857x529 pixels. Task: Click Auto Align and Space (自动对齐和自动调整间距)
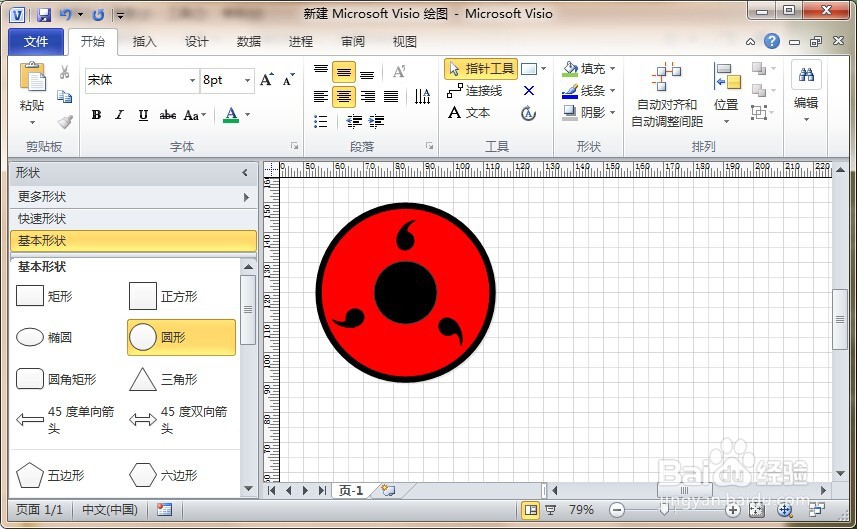(667, 96)
